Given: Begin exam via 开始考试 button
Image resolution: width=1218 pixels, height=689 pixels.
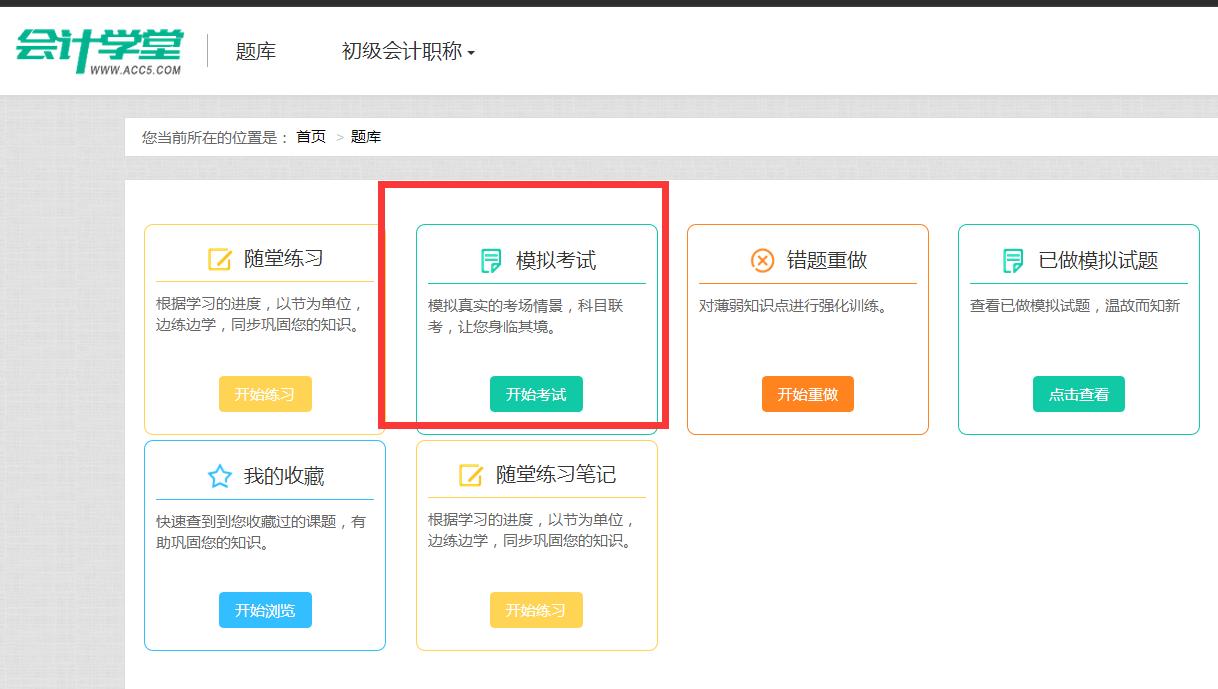Looking at the screenshot, I should [536, 394].
